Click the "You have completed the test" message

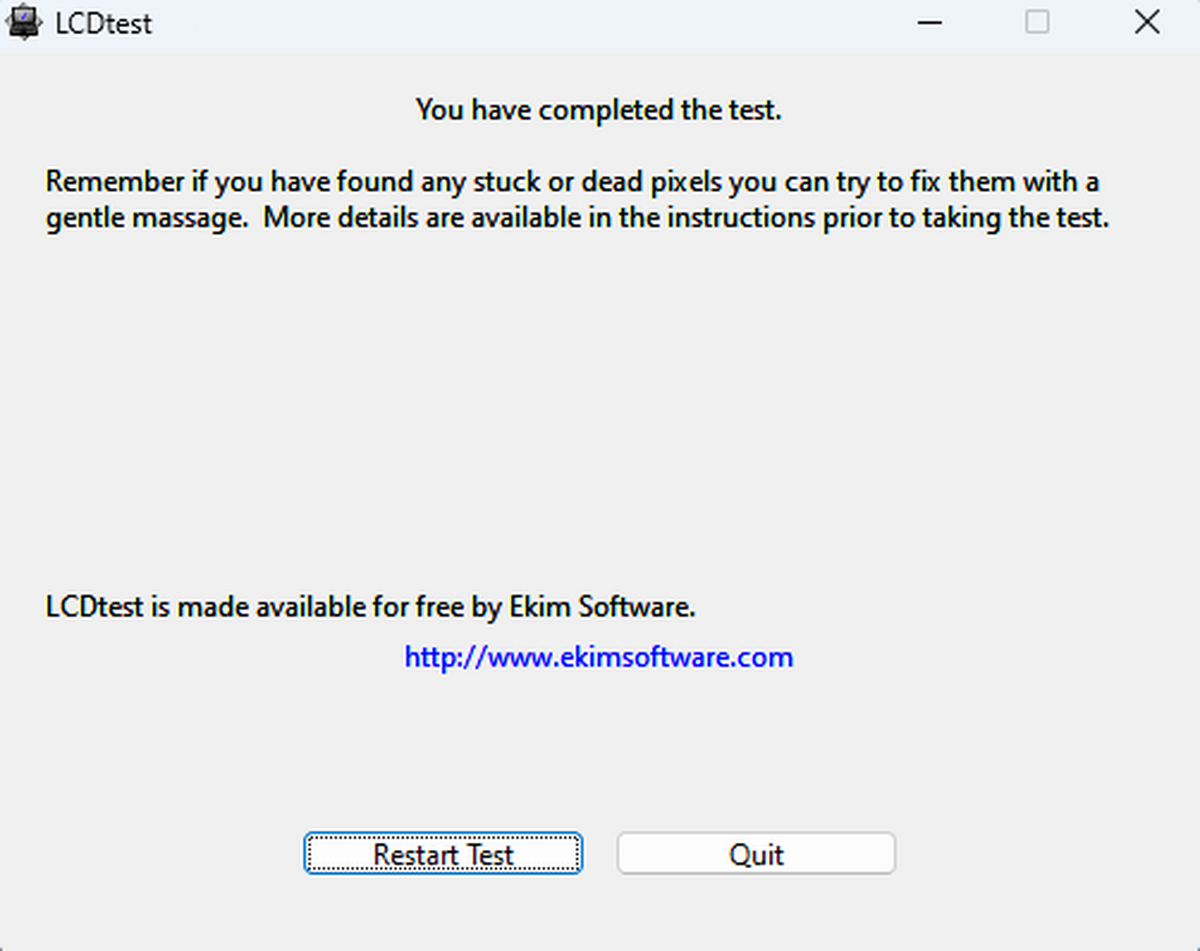[x=598, y=109]
